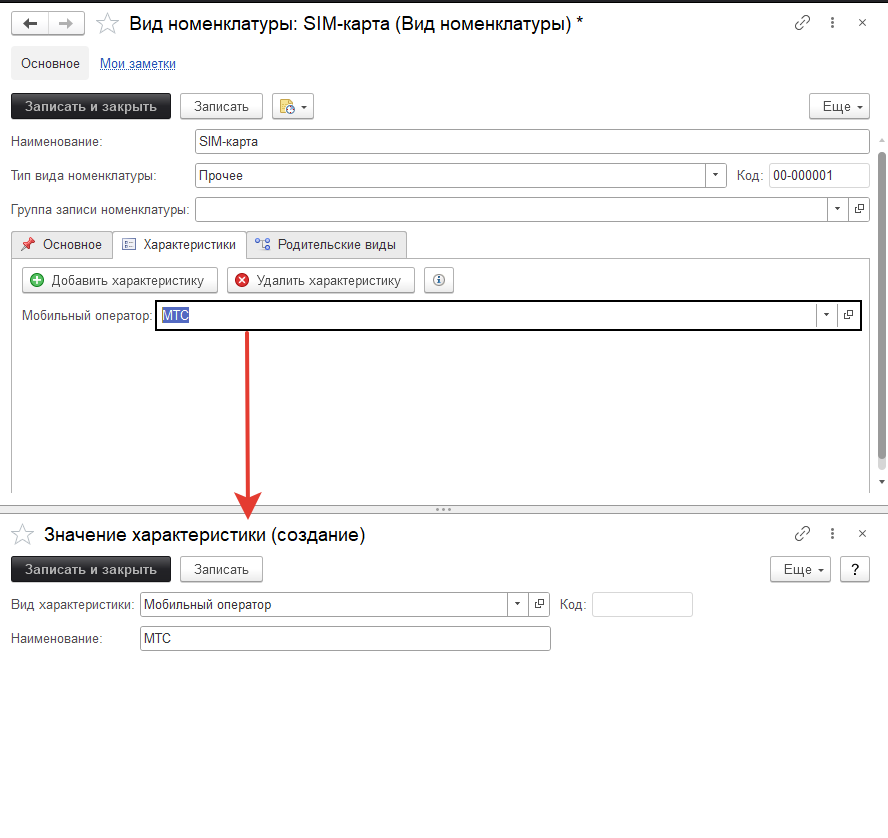
Task: Copy link to the nomenclature type form
Action: tap(801, 22)
